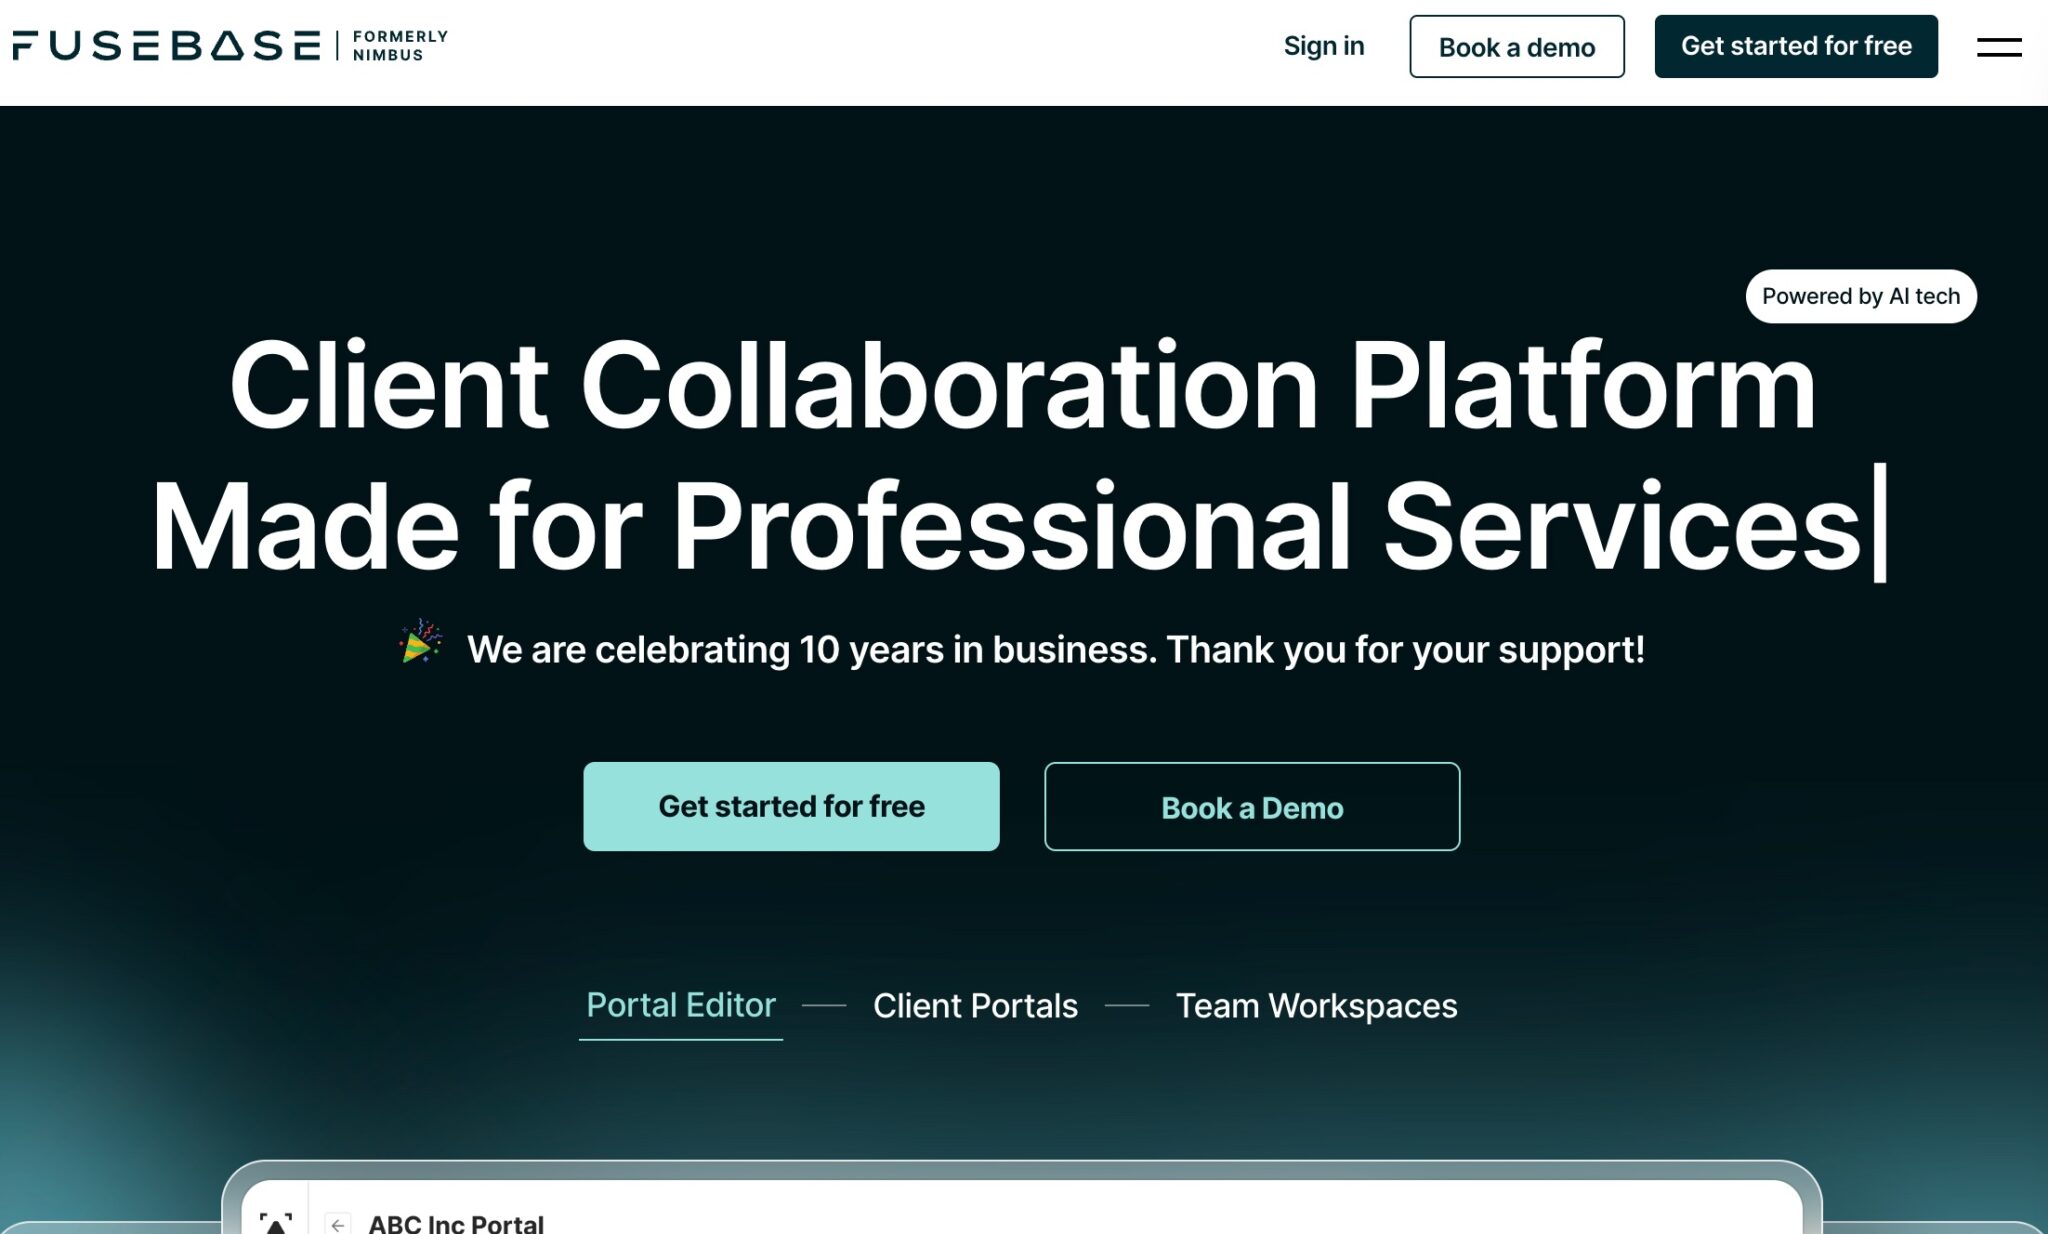2048x1234 pixels.
Task: Click the Powered by AI tech badge
Action: coord(1859,296)
